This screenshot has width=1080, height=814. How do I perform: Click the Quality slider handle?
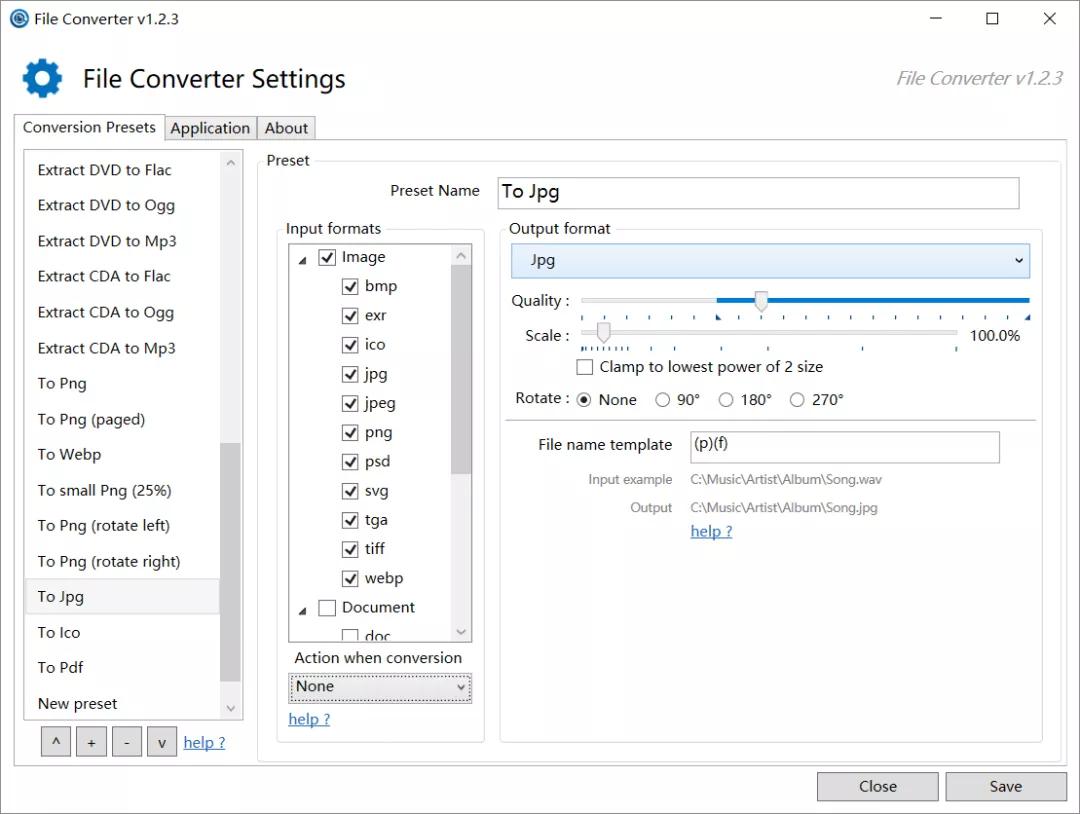[761, 301]
